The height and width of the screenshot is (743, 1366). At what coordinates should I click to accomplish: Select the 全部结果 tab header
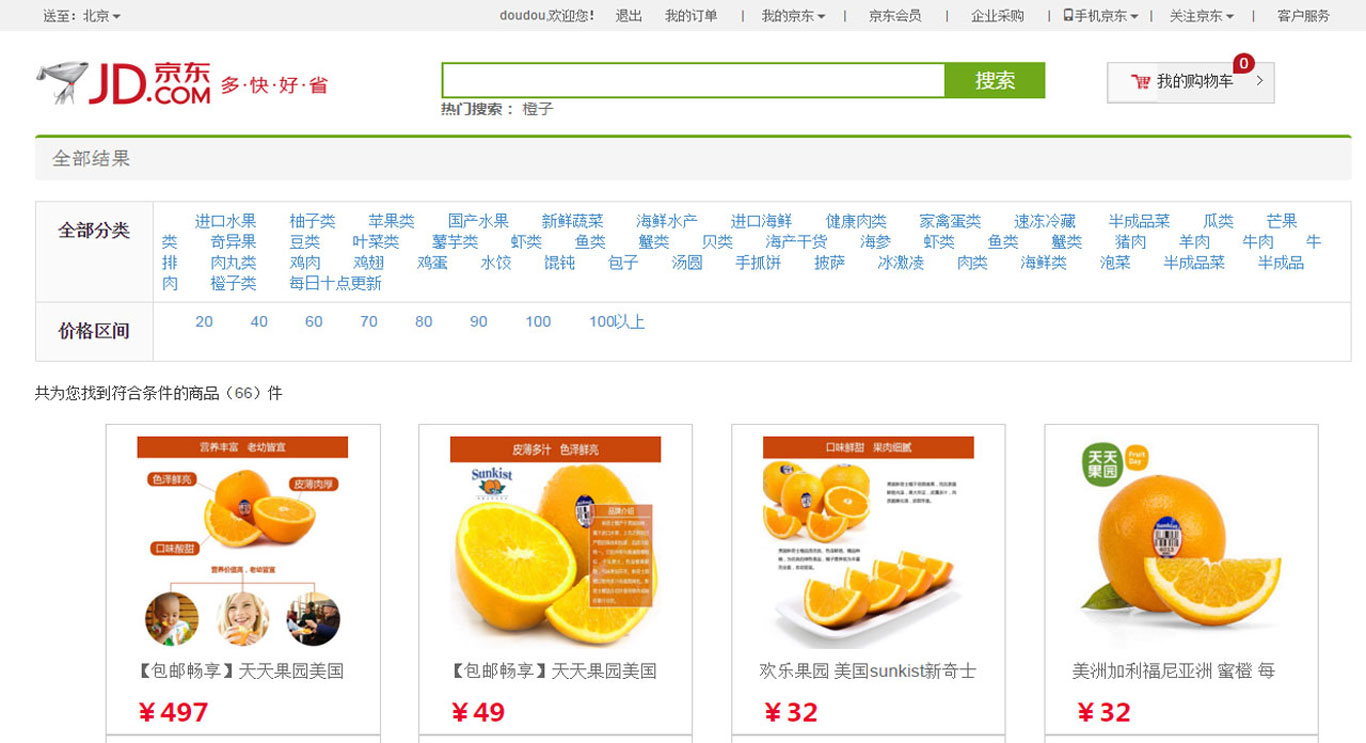click(91, 158)
